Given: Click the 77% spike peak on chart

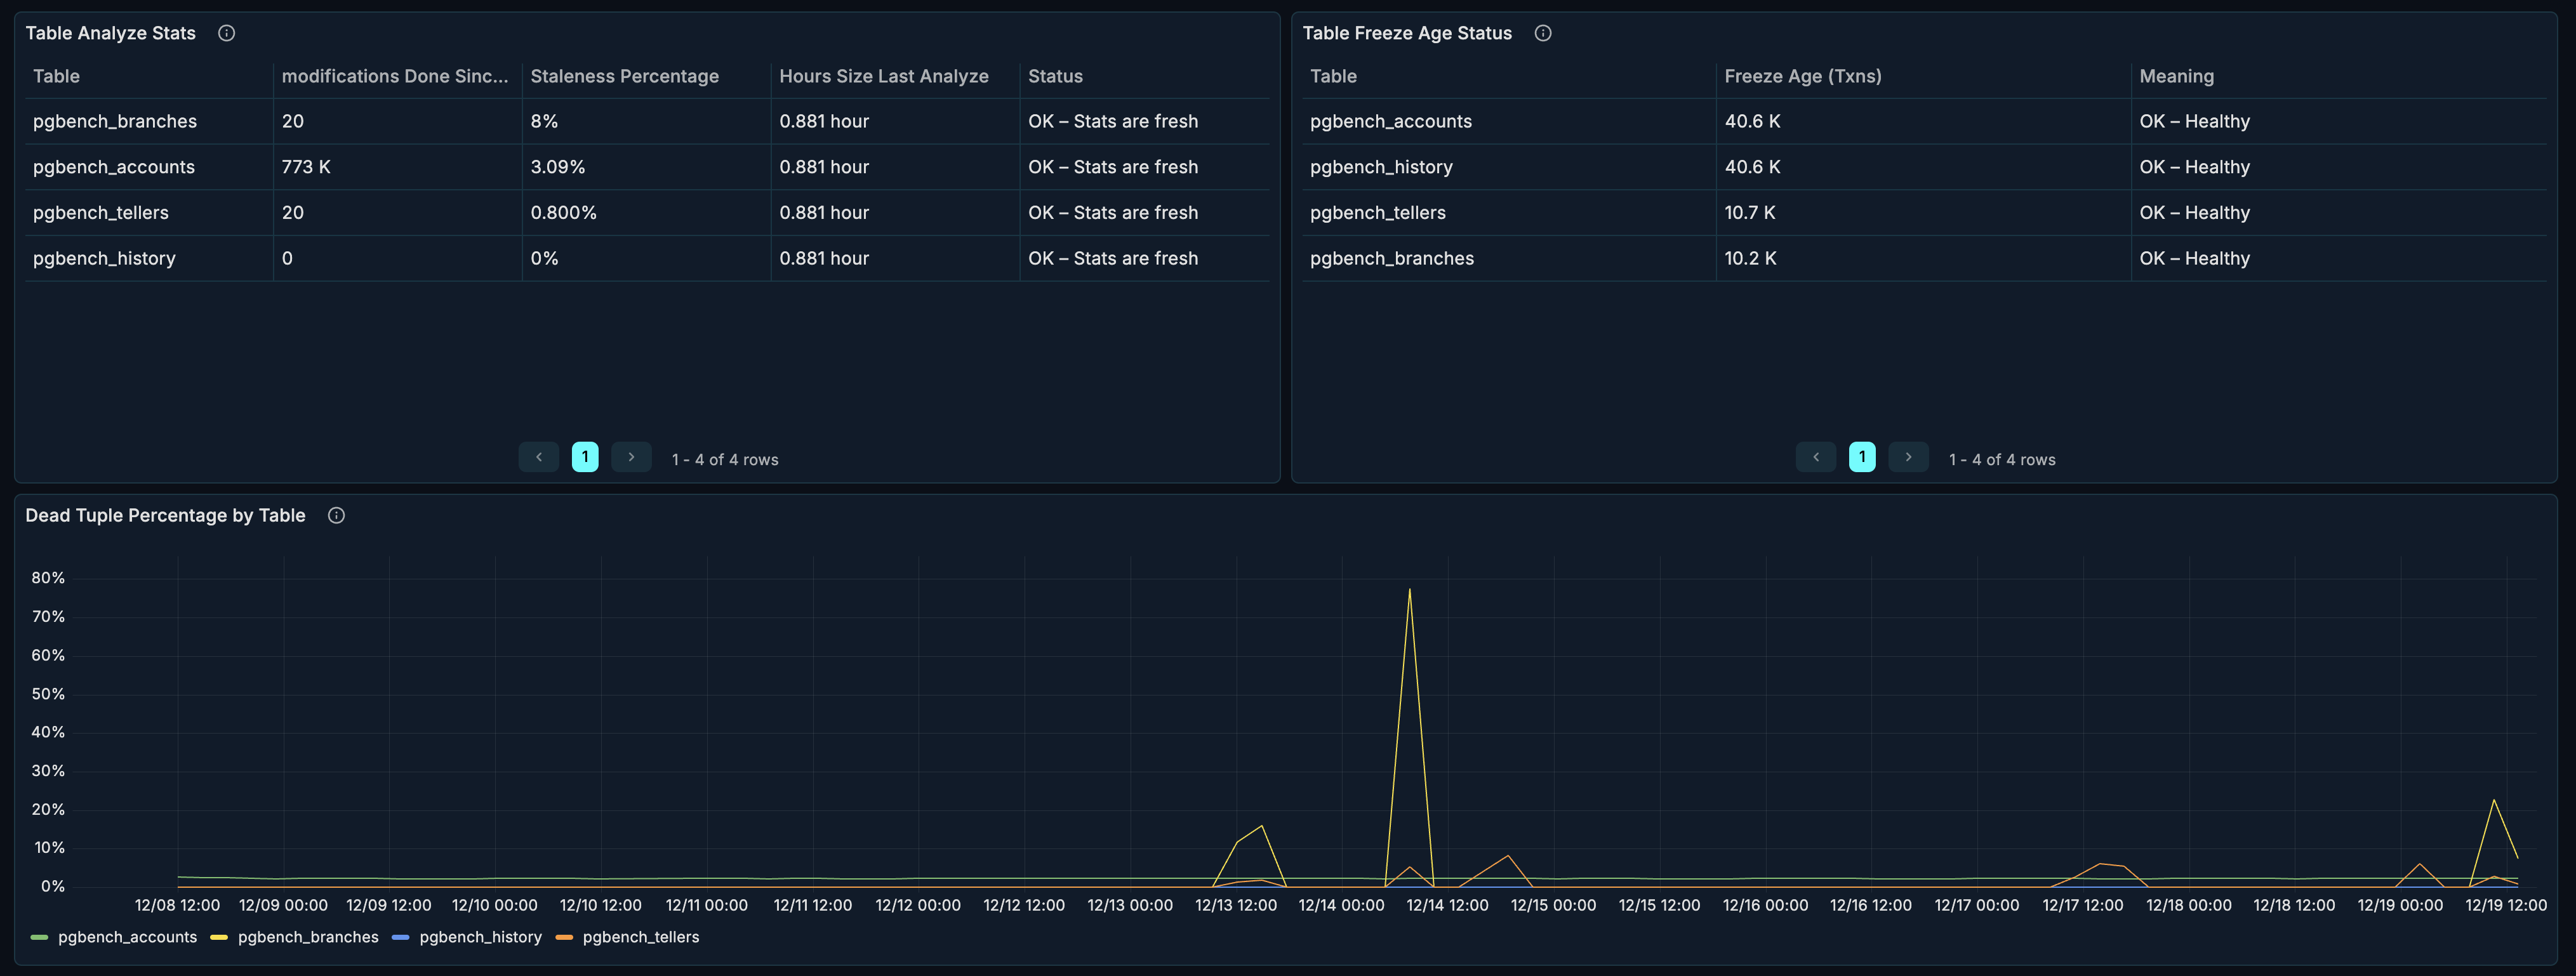Looking at the screenshot, I should pyautogui.click(x=1409, y=590).
